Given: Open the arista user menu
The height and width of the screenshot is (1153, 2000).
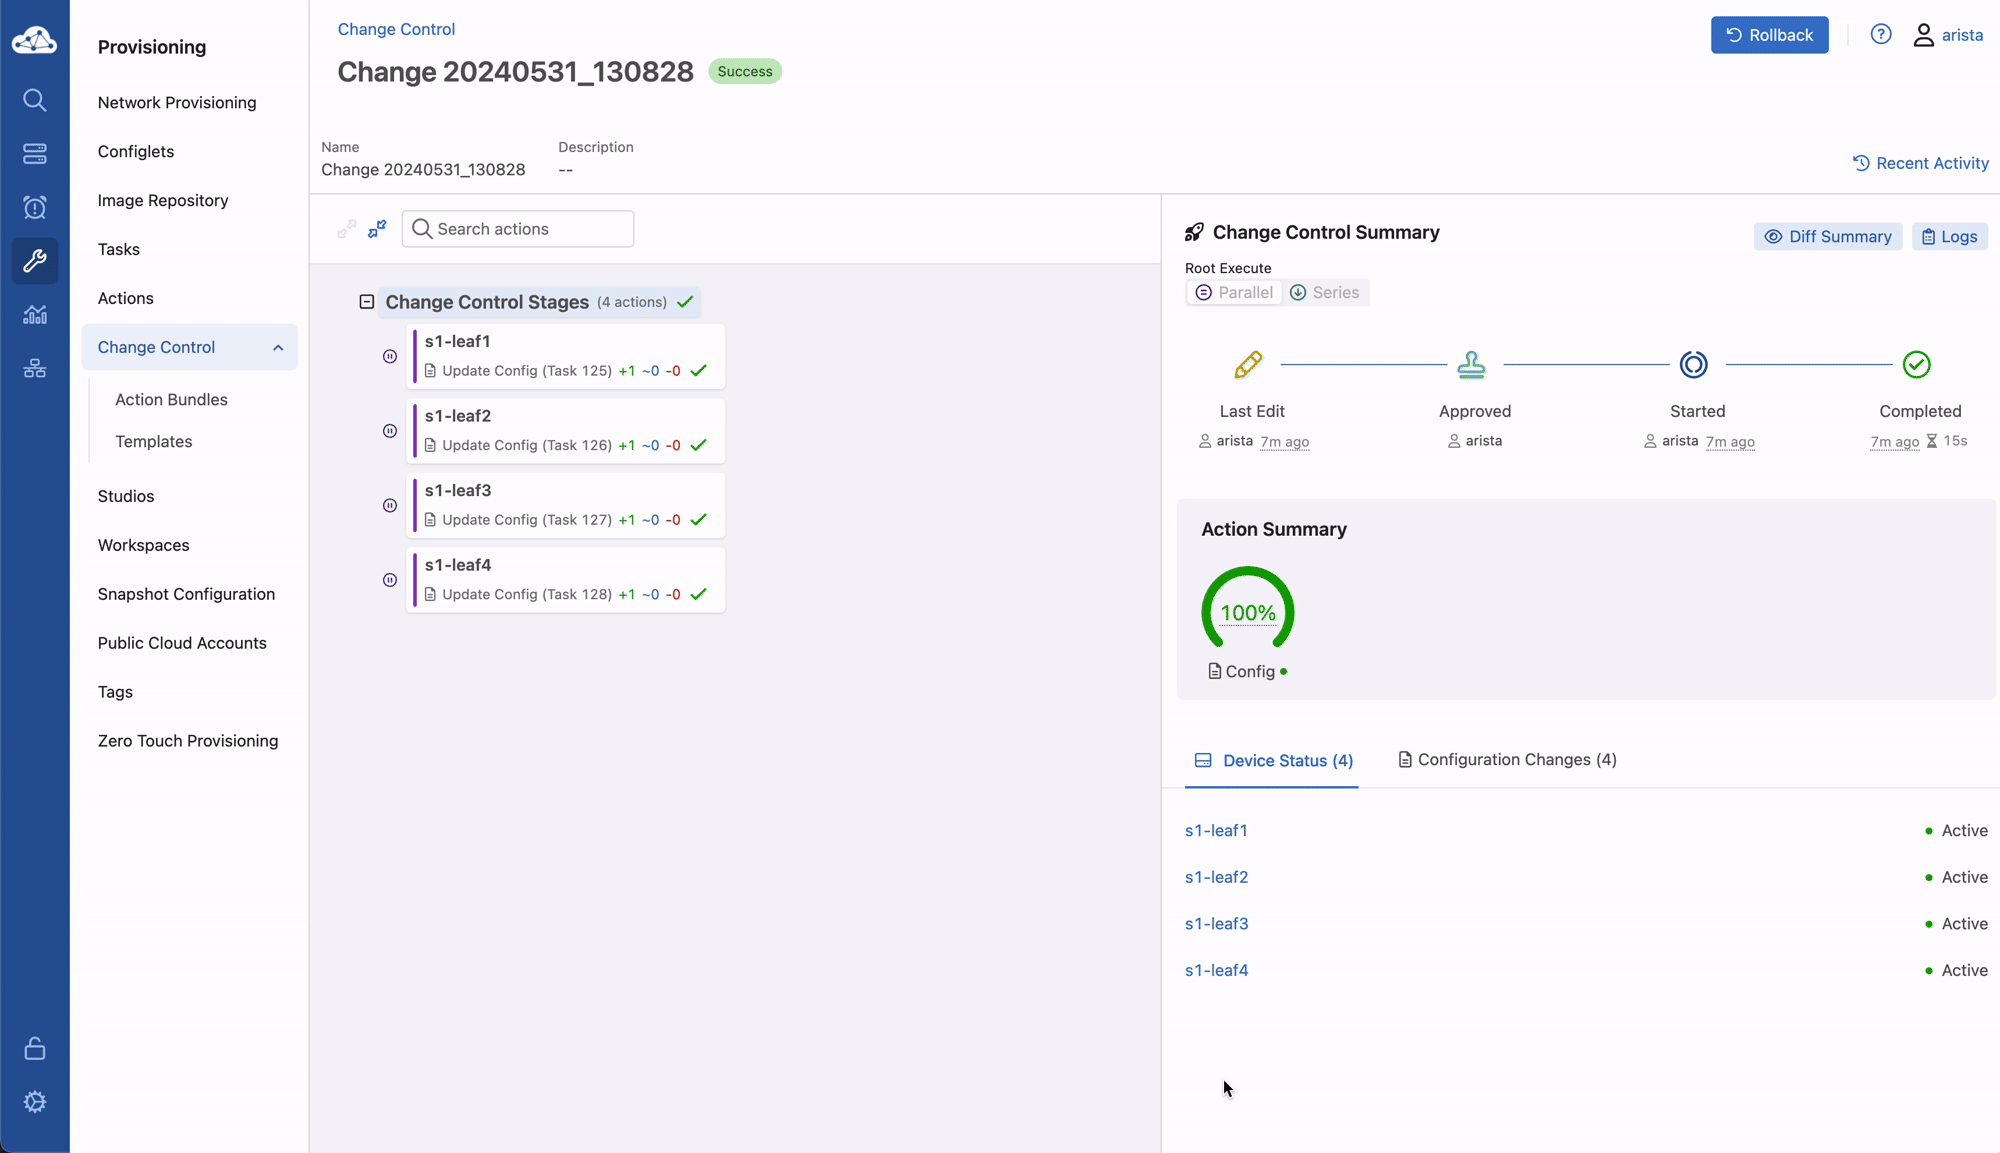Looking at the screenshot, I should coord(1948,35).
